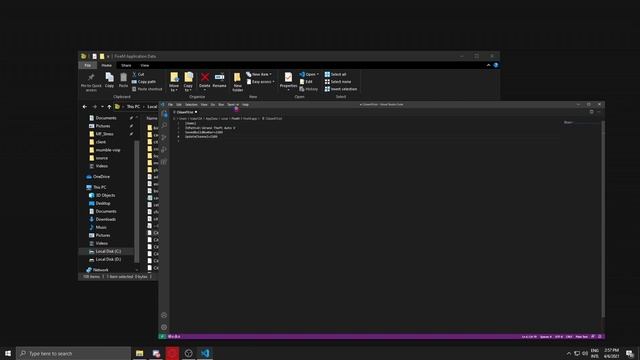Click Pin to Quick access in File Explorer ribbon

pyautogui.click(x=91, y=81)
